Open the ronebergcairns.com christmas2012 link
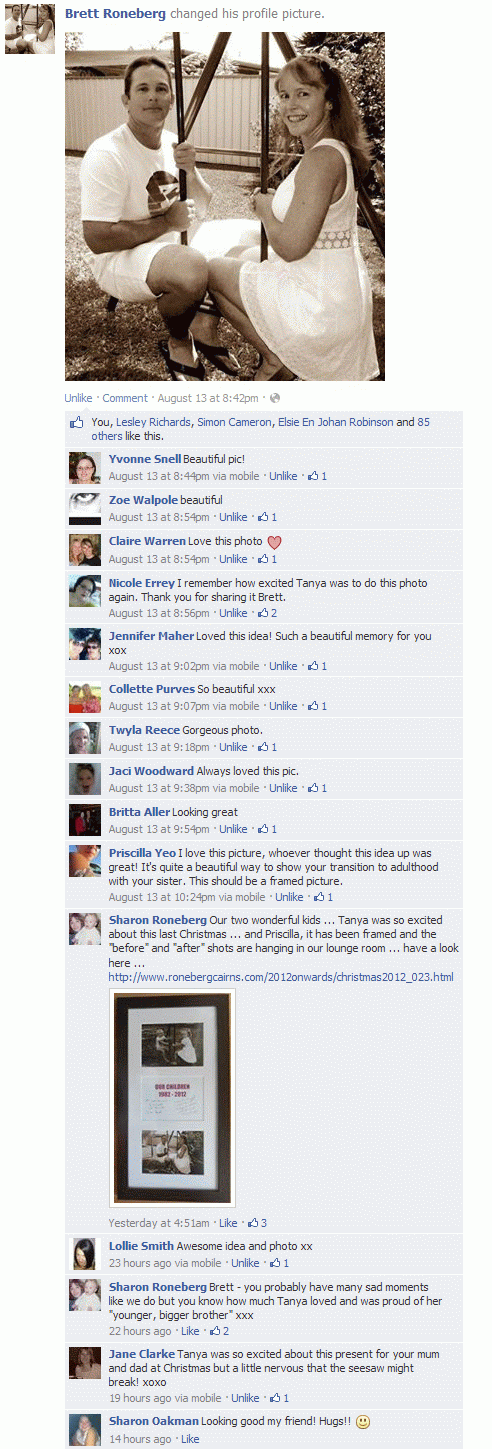 pyautogui.click(x=281, y=977)
